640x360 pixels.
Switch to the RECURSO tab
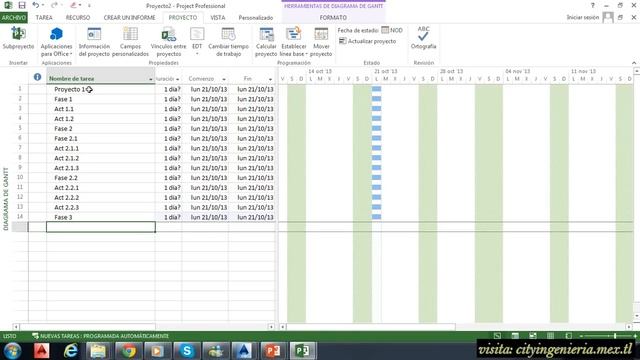tap(78, 18)
